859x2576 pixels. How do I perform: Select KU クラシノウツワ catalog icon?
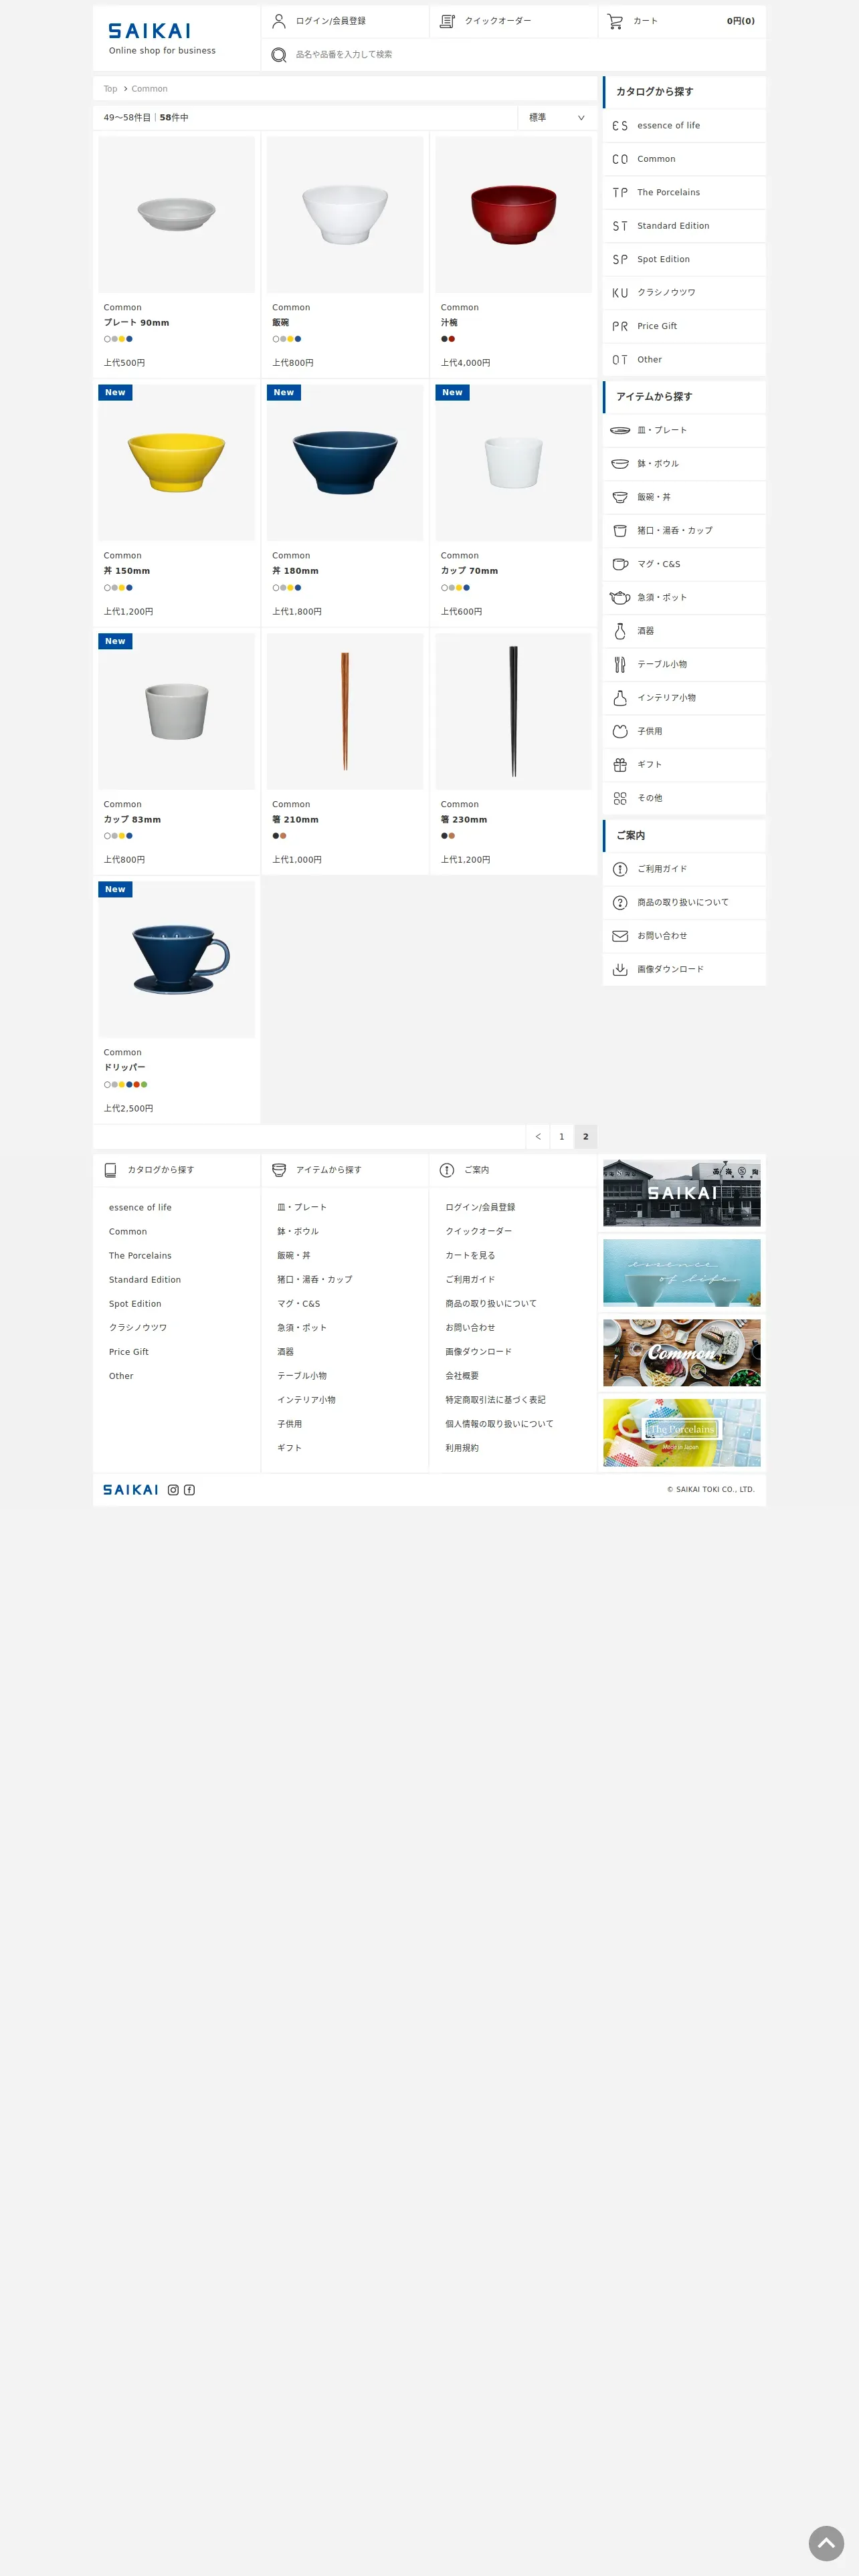pyautogui.click(x=620, y=293)
